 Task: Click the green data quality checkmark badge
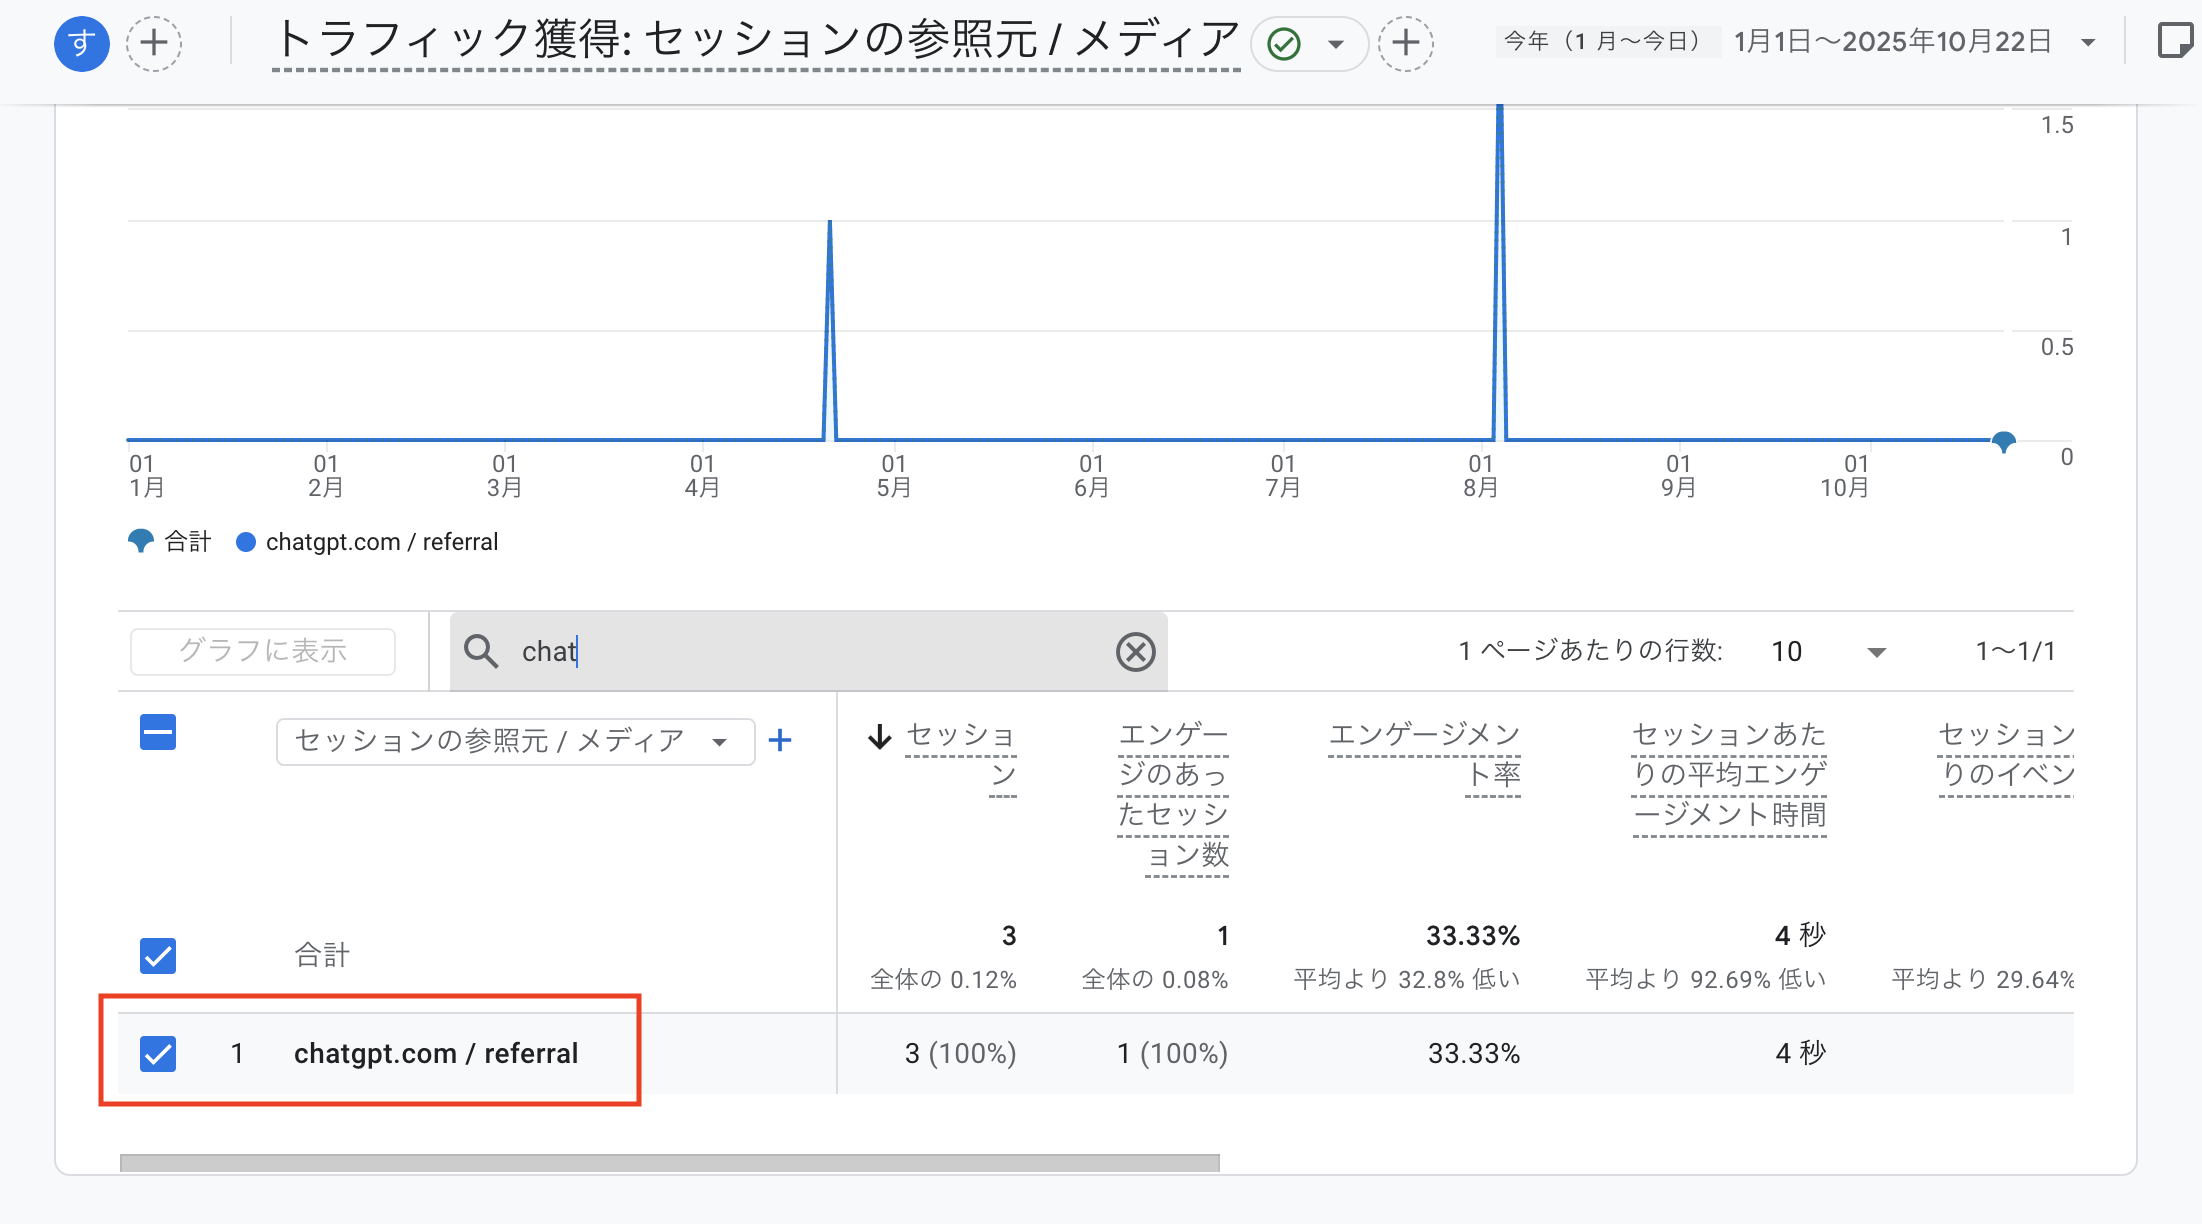coord(1283,43)
